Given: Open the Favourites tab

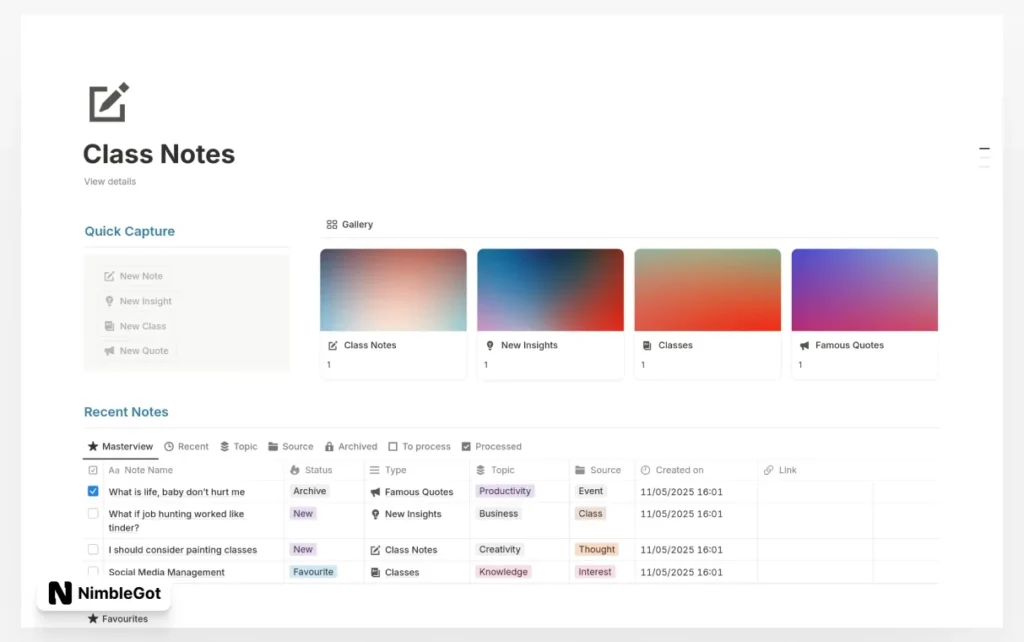Looking at the screenshot, I should tap(118, 618).
